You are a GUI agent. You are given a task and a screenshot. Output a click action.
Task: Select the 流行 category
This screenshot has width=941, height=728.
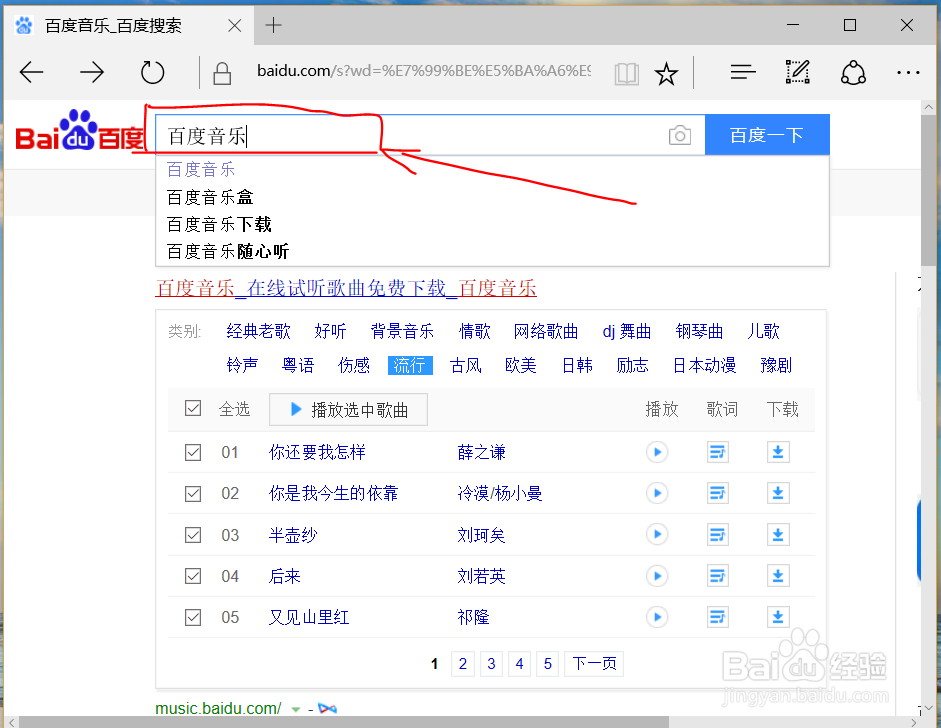pyautogui.click(x=410, y=365)
